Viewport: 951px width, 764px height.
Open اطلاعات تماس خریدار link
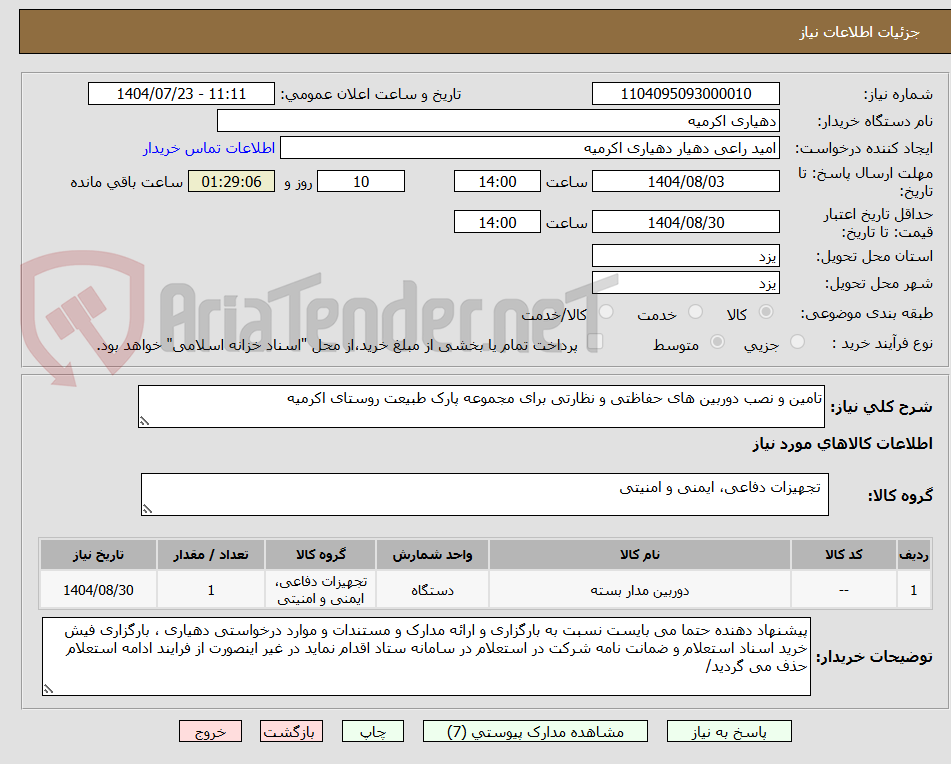tap(209, 149)
